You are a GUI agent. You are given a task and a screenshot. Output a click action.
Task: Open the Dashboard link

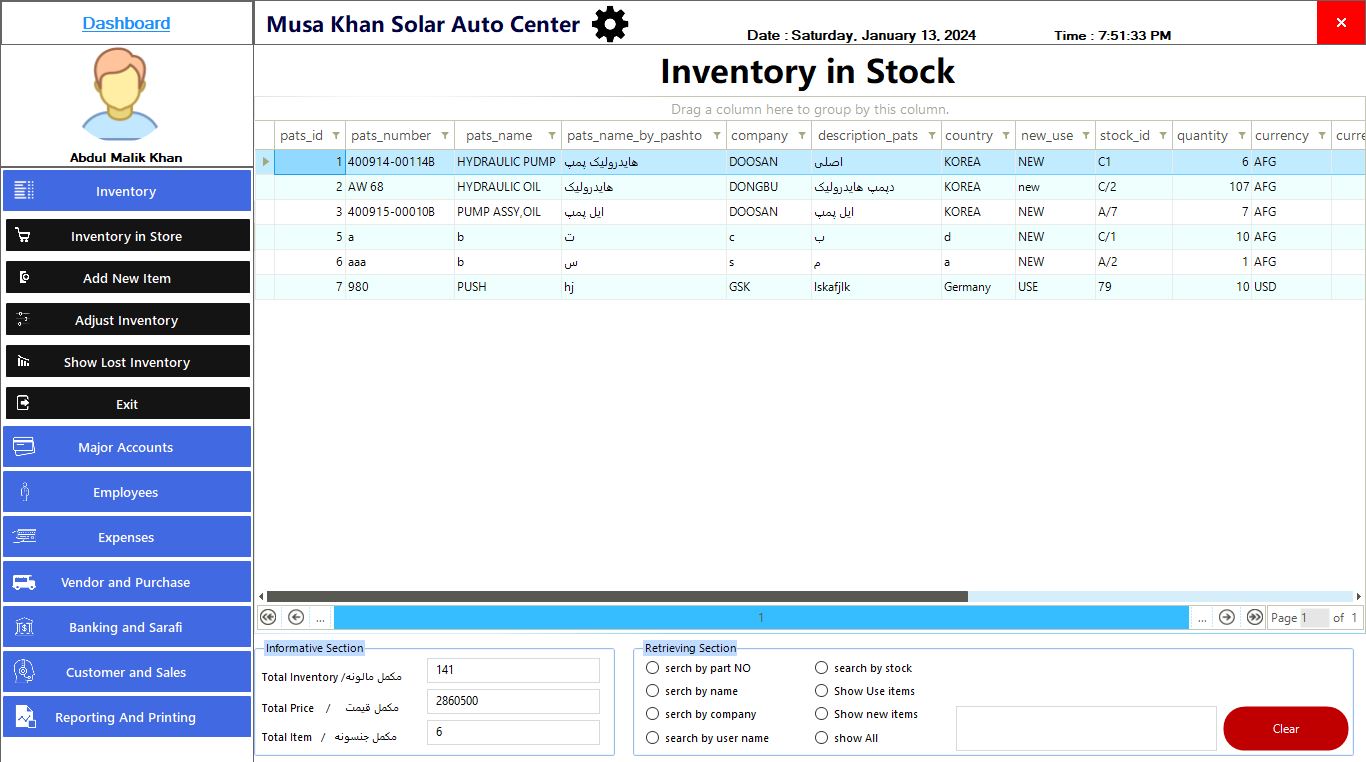click(126, 23)
